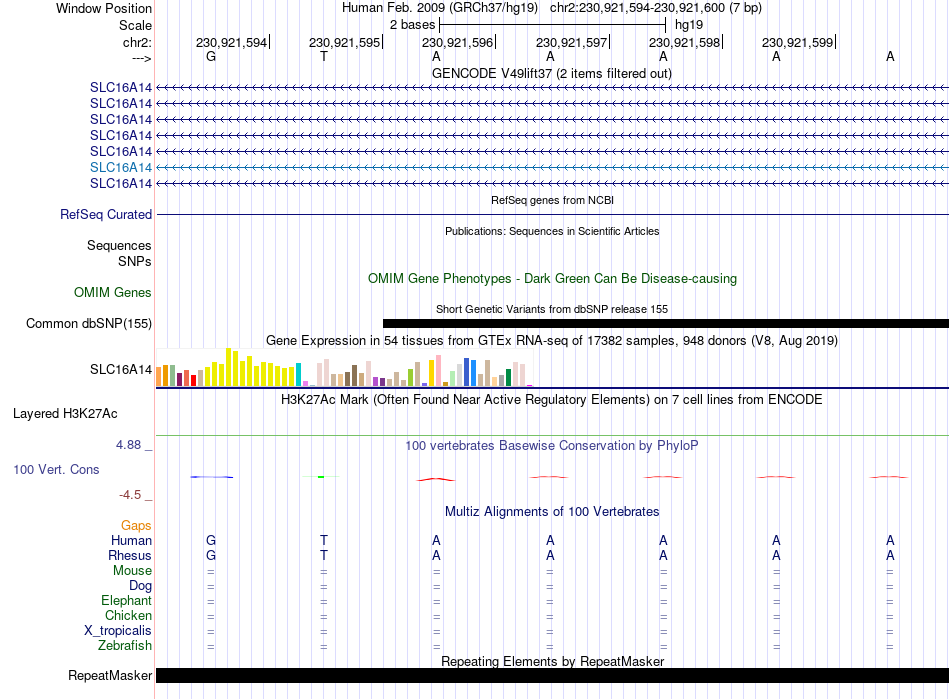Select the Human species row label
Viewport: 950px width, 699px height.
pyautogui.click(x=131, y=540)
